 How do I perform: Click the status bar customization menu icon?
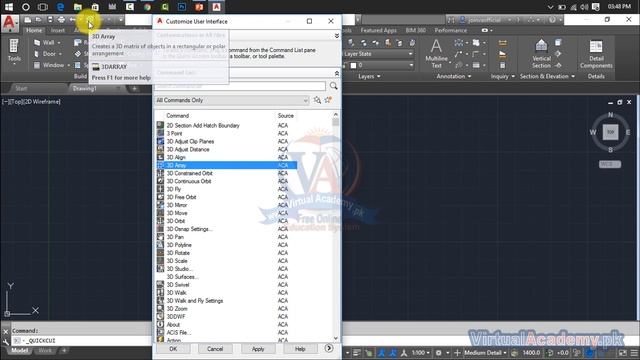(x=634, y=353)
